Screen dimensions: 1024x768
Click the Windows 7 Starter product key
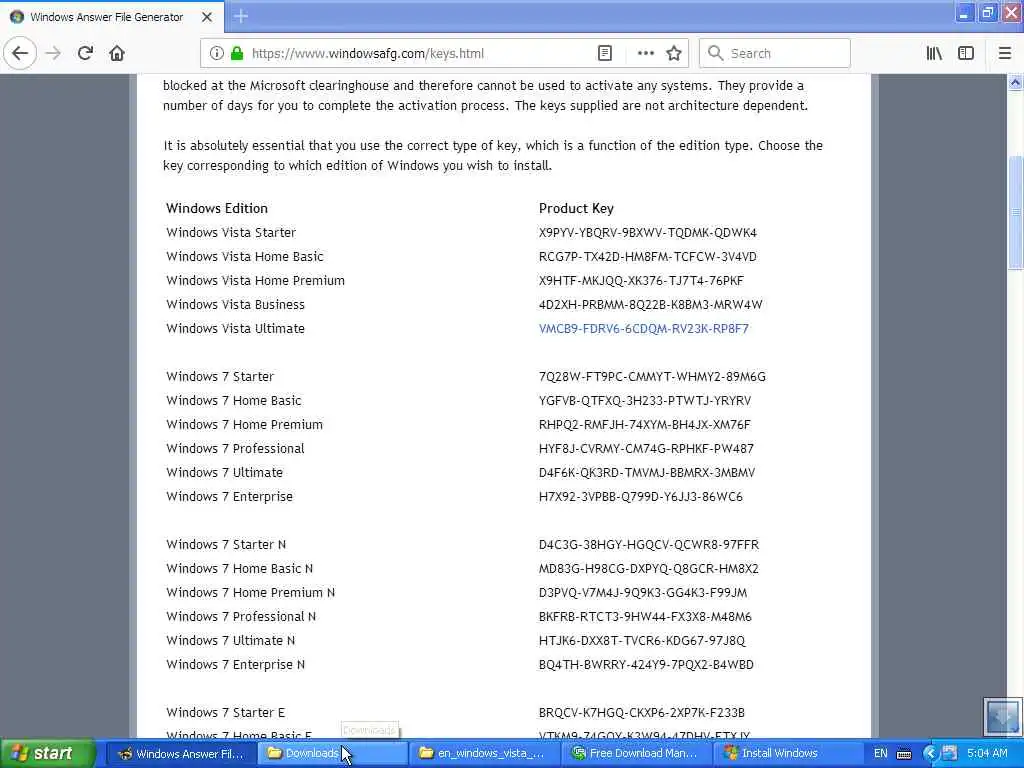pyautogui.click(x=652, y=377)
